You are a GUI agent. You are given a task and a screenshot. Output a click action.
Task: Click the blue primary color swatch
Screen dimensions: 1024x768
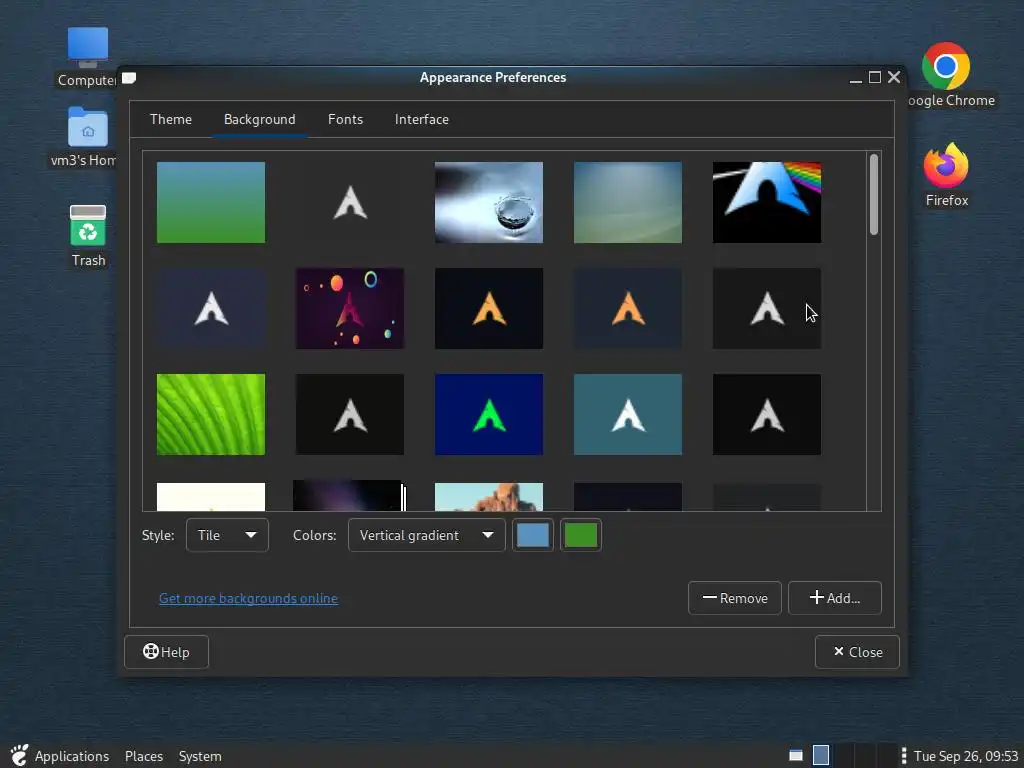532,535
